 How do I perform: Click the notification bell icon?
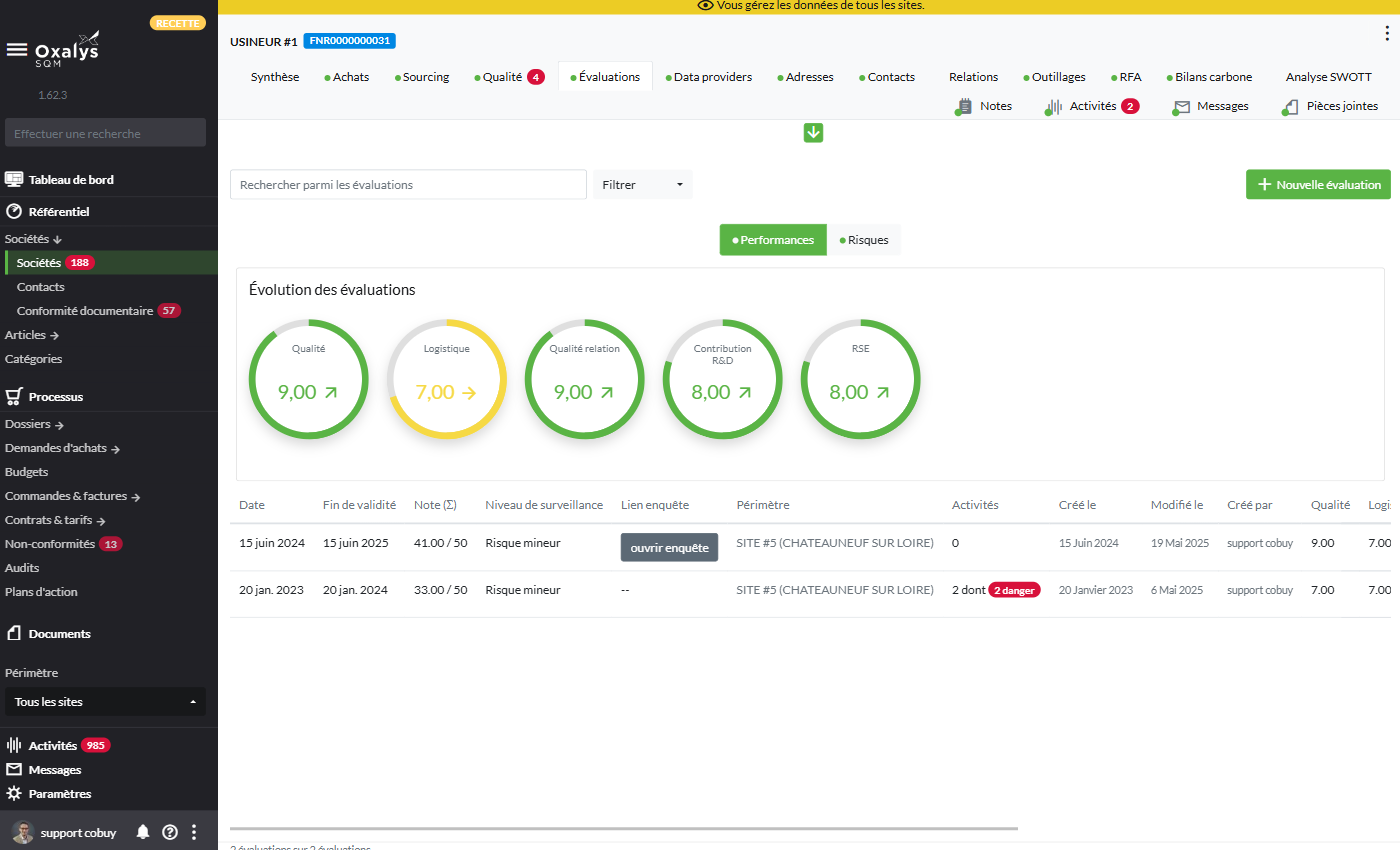[x=143, y=832]
